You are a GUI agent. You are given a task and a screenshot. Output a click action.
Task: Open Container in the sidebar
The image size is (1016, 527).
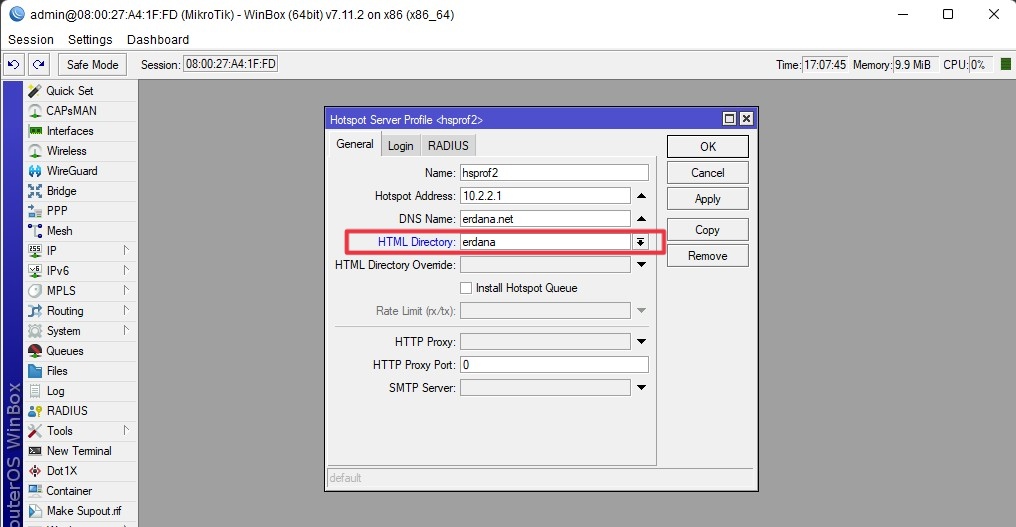point(69,491)
